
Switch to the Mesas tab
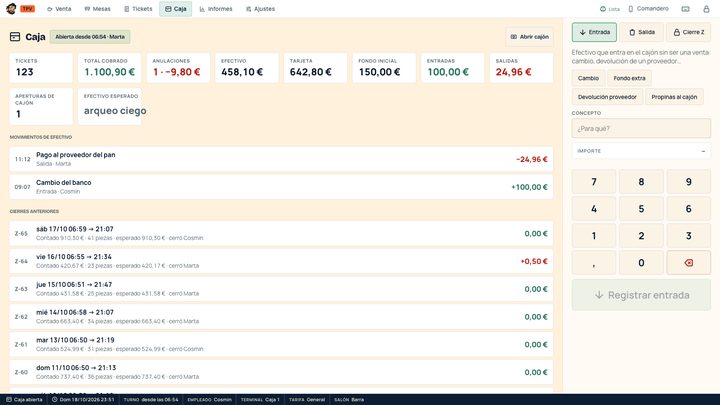(x=97, y=9)
